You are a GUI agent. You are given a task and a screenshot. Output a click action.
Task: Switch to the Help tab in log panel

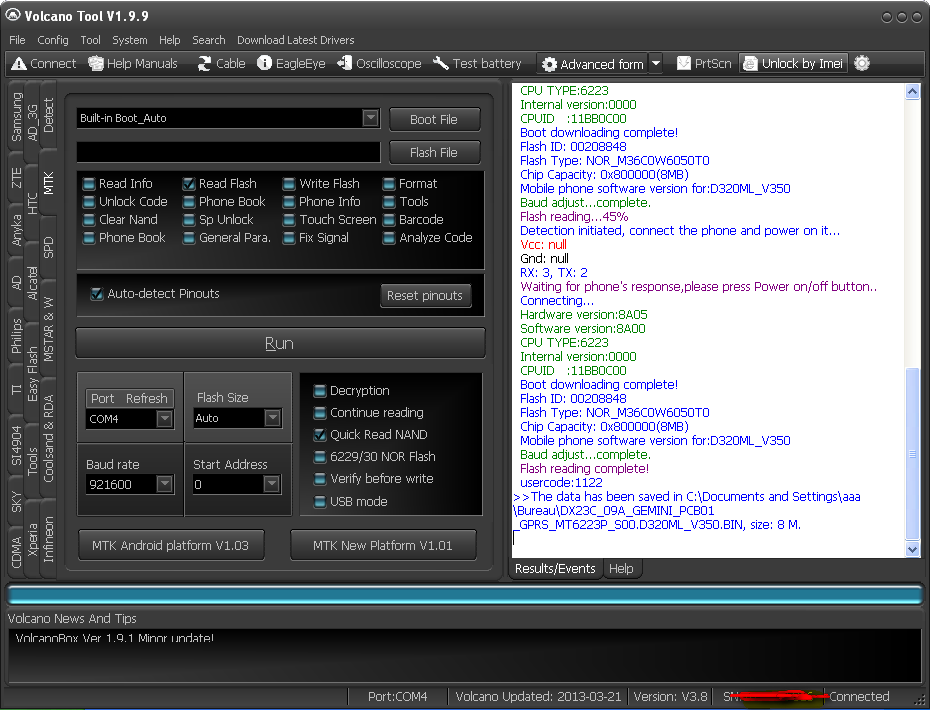pyautogui.click(x=621, y=568)
